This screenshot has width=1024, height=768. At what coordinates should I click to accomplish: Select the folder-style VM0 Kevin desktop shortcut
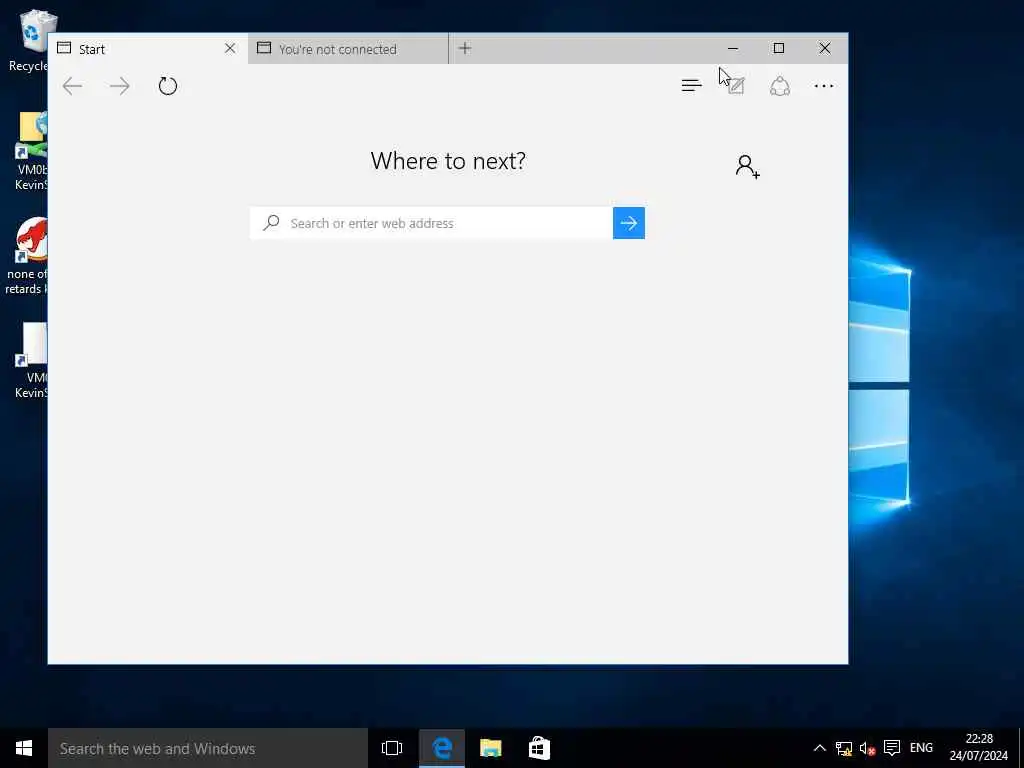coord(31,152)
